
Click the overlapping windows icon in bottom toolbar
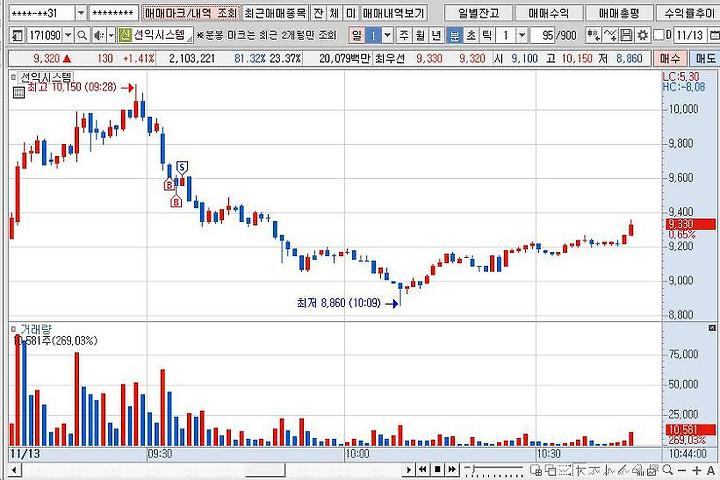point(550,470)
